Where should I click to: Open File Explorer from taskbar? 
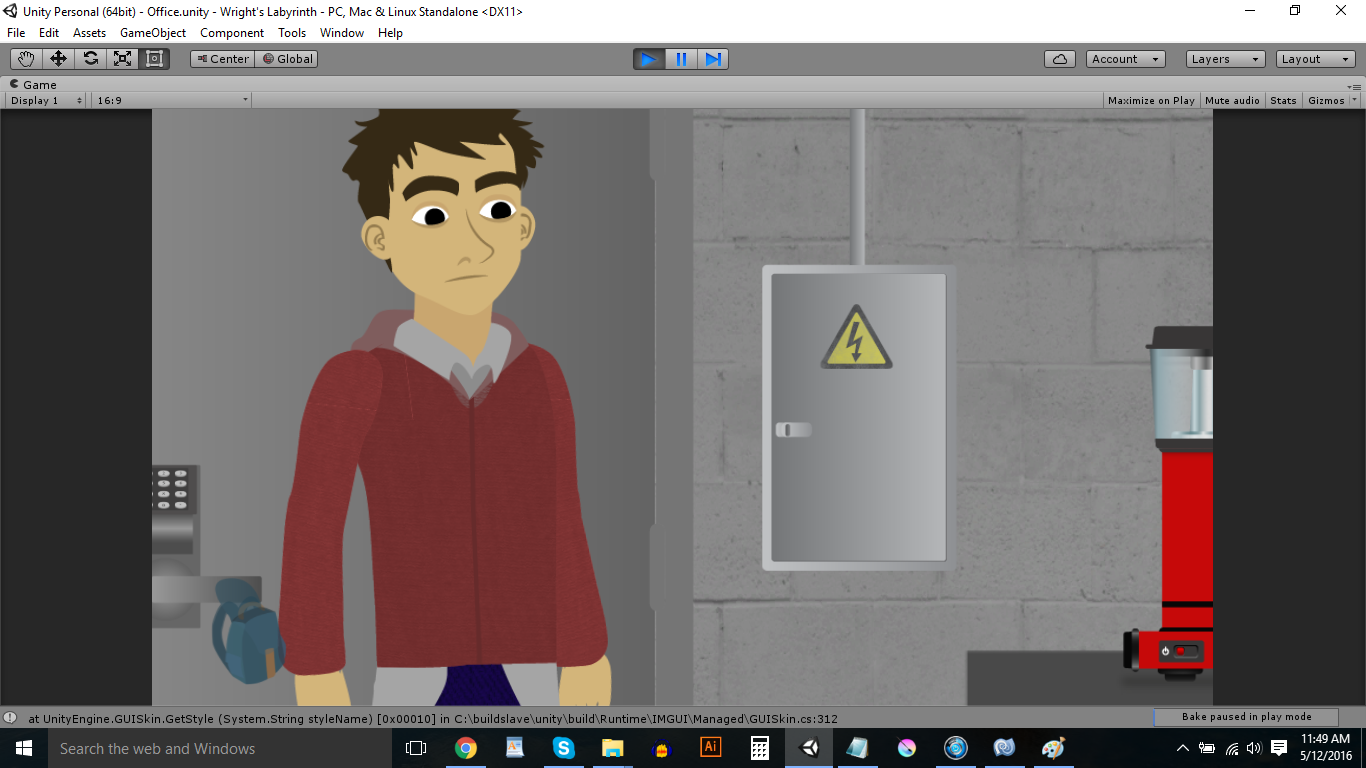[612, 748]
